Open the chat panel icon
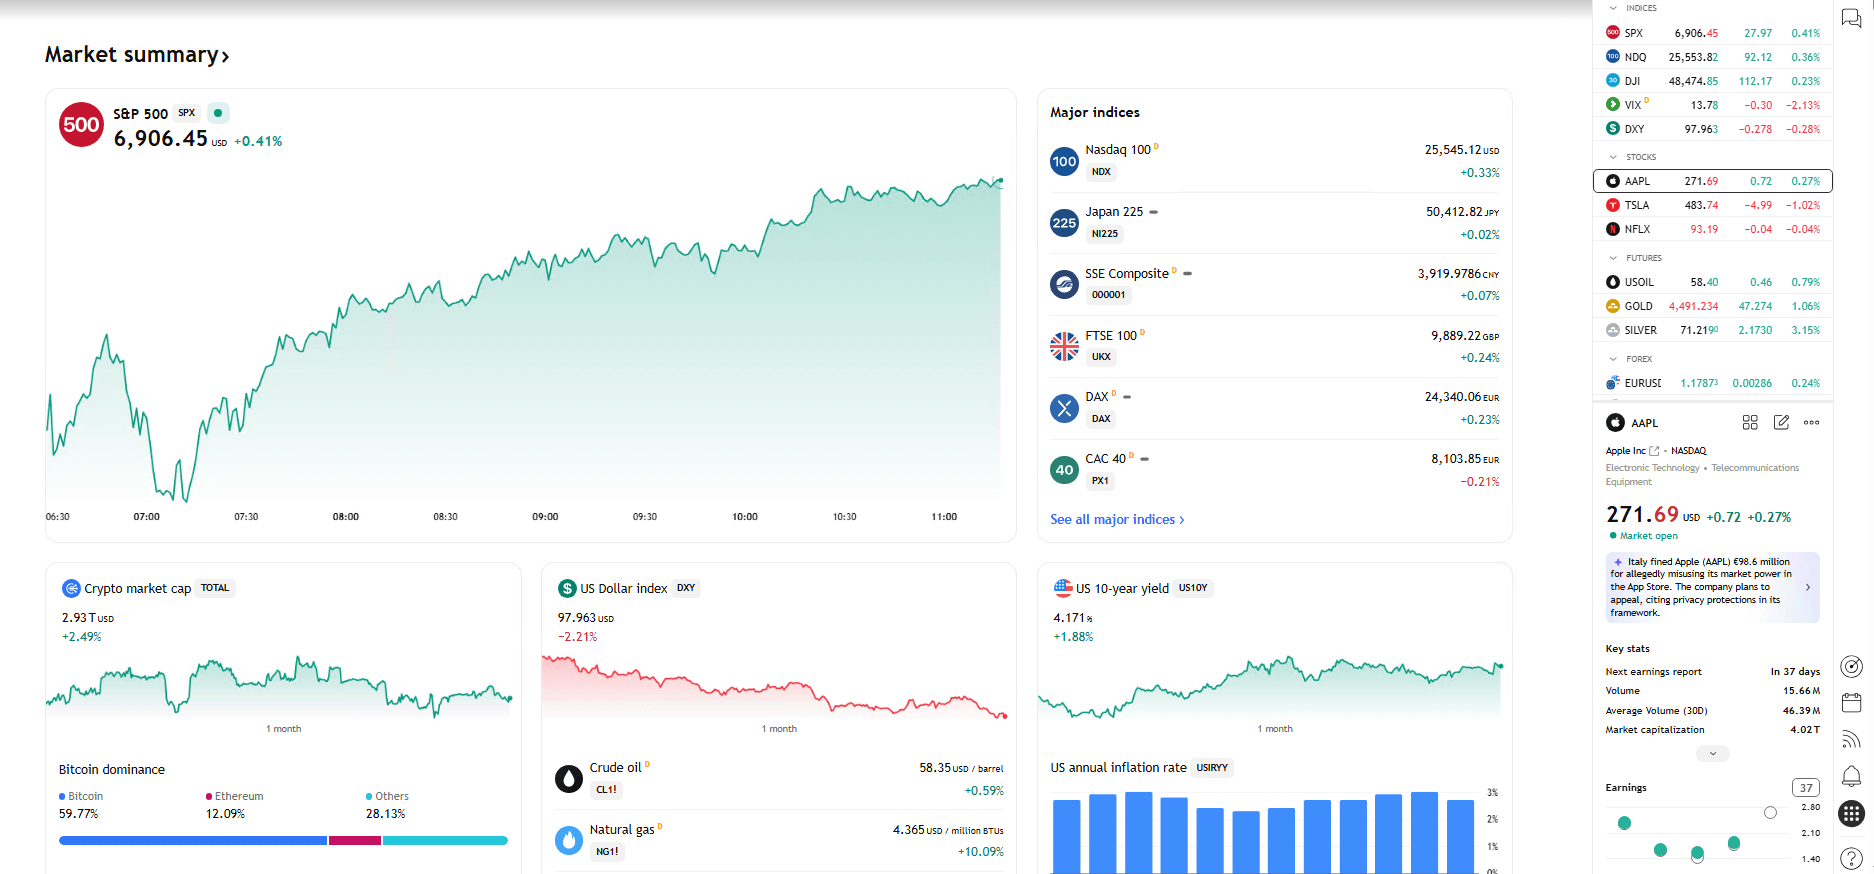The width and height of the screenshot is (1874, 874). pos(1851,19)
